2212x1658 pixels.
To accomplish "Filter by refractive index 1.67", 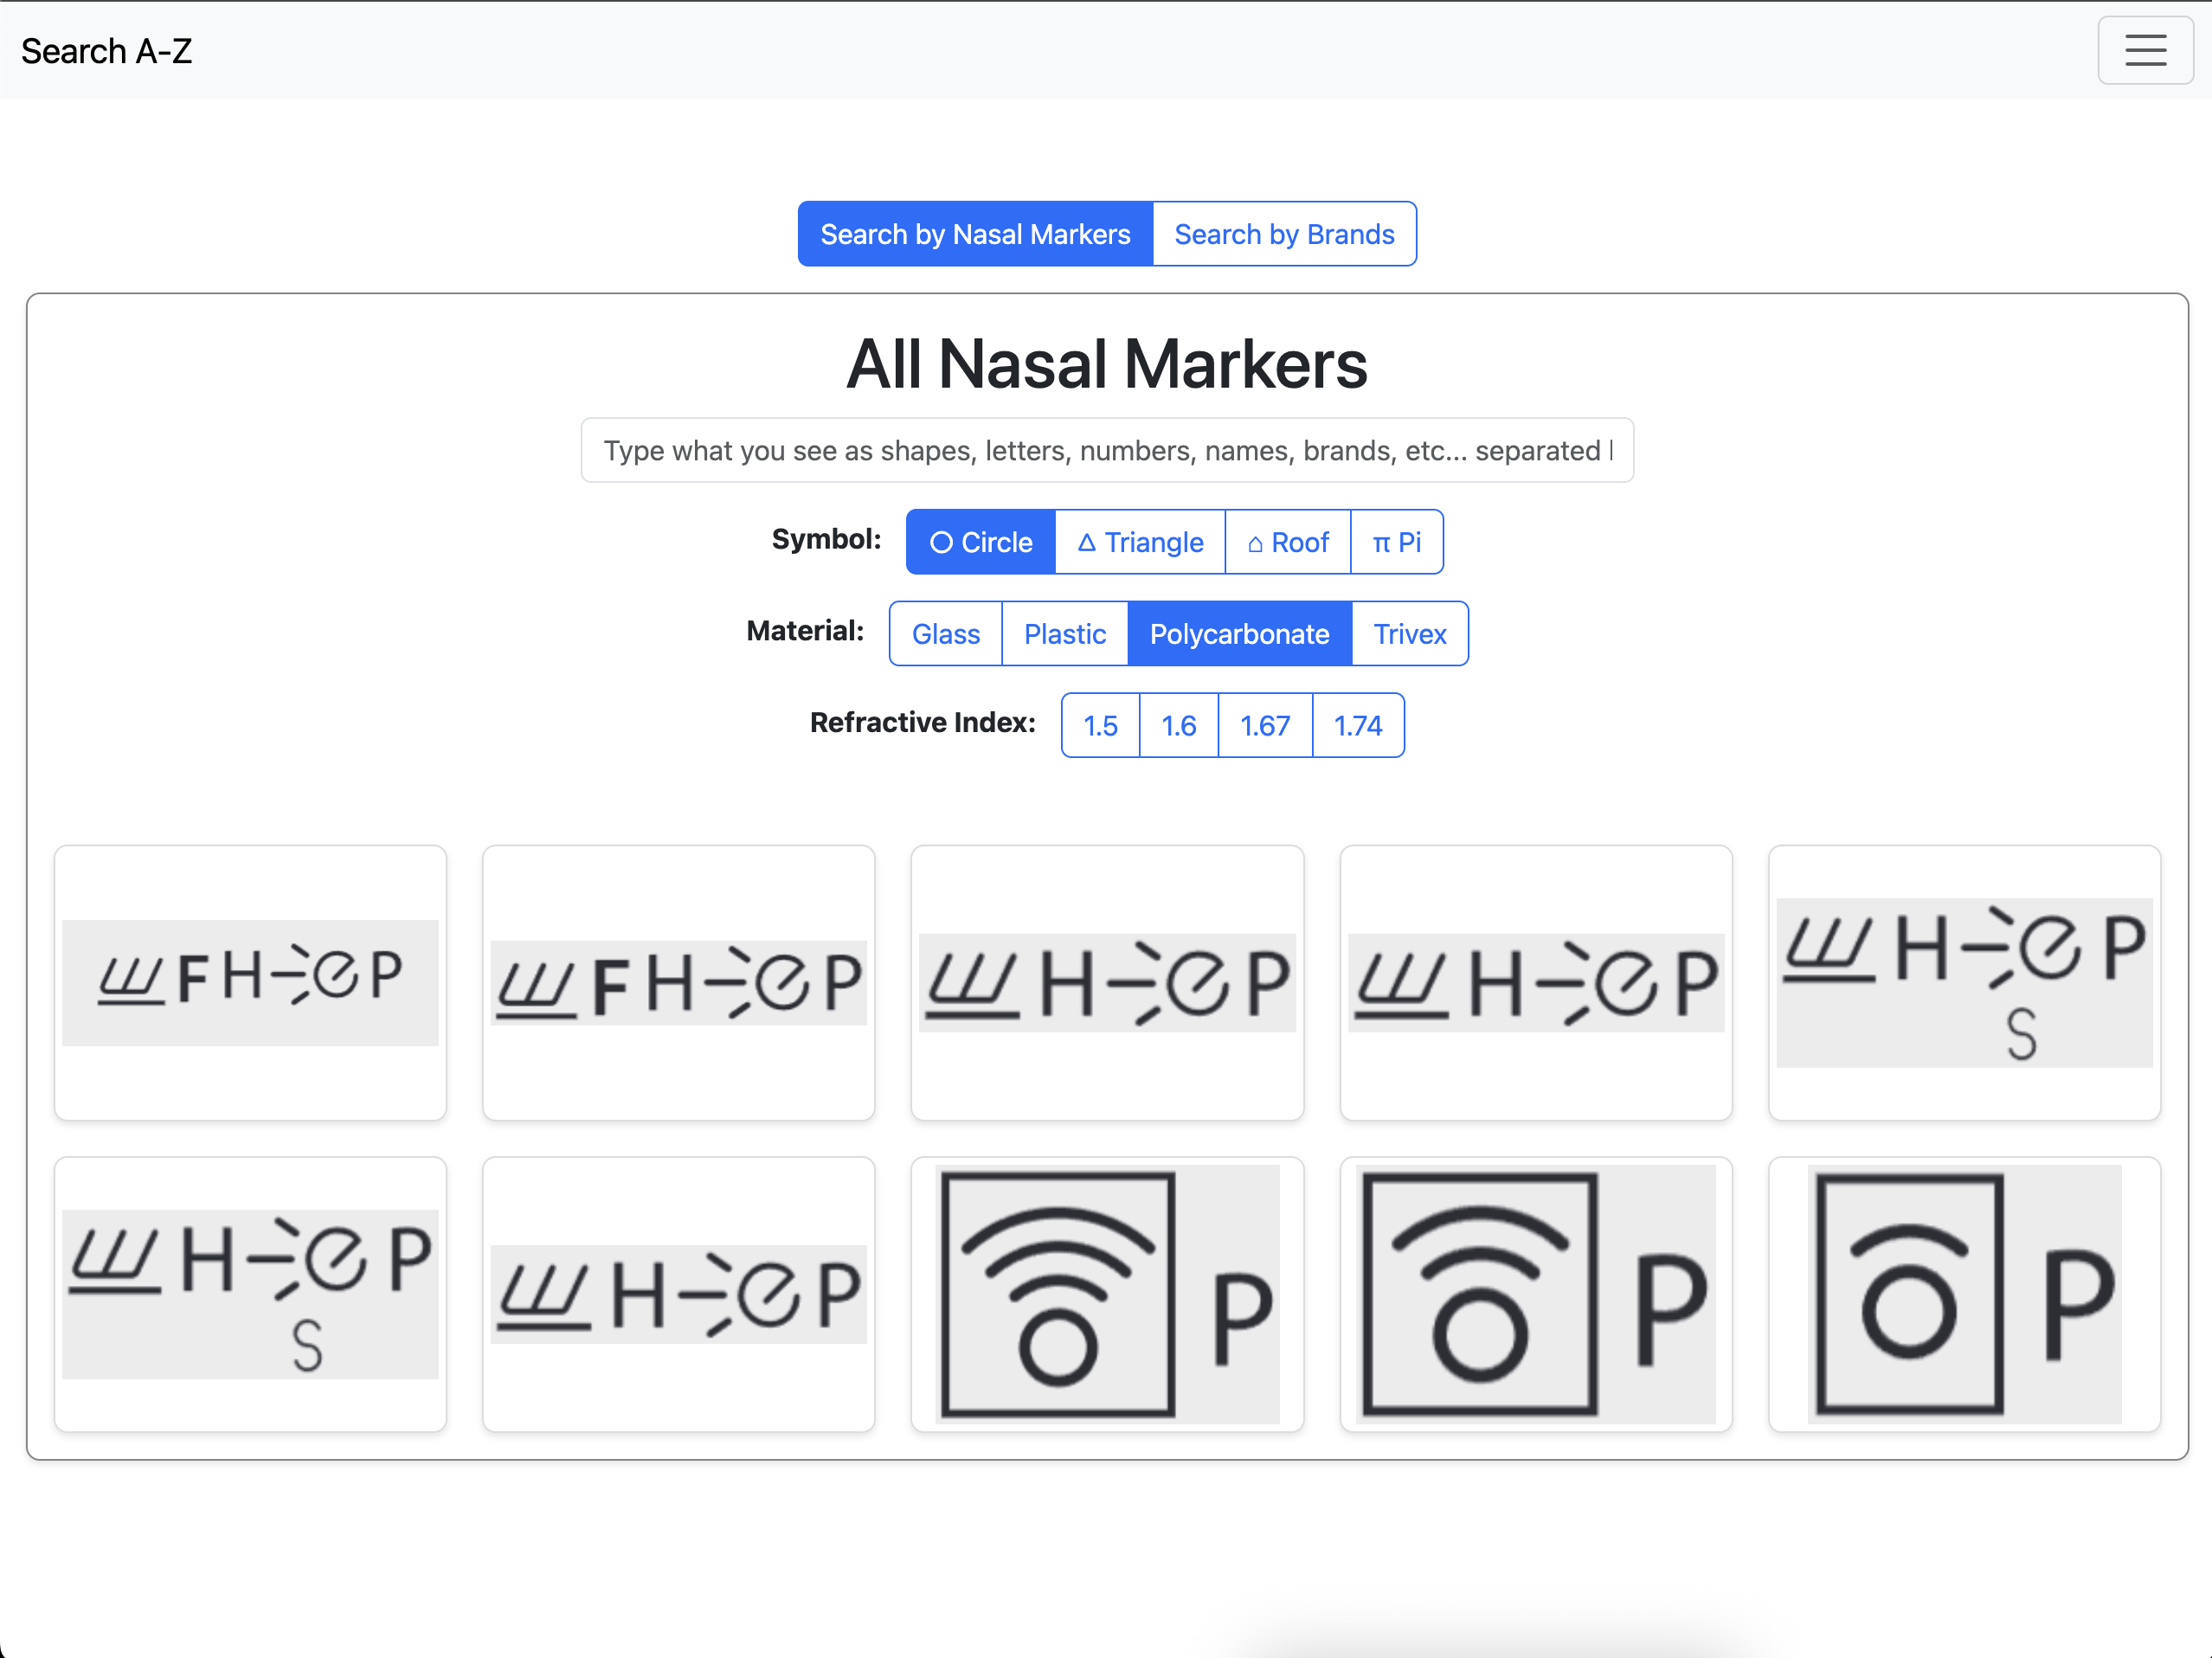I will [x=1264, y=726].
